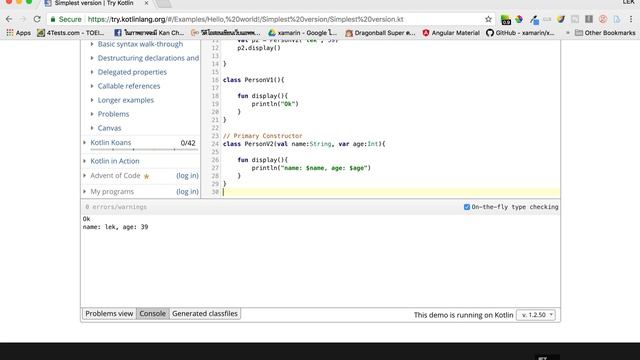Click log in next to My programs

coord(187,191)
